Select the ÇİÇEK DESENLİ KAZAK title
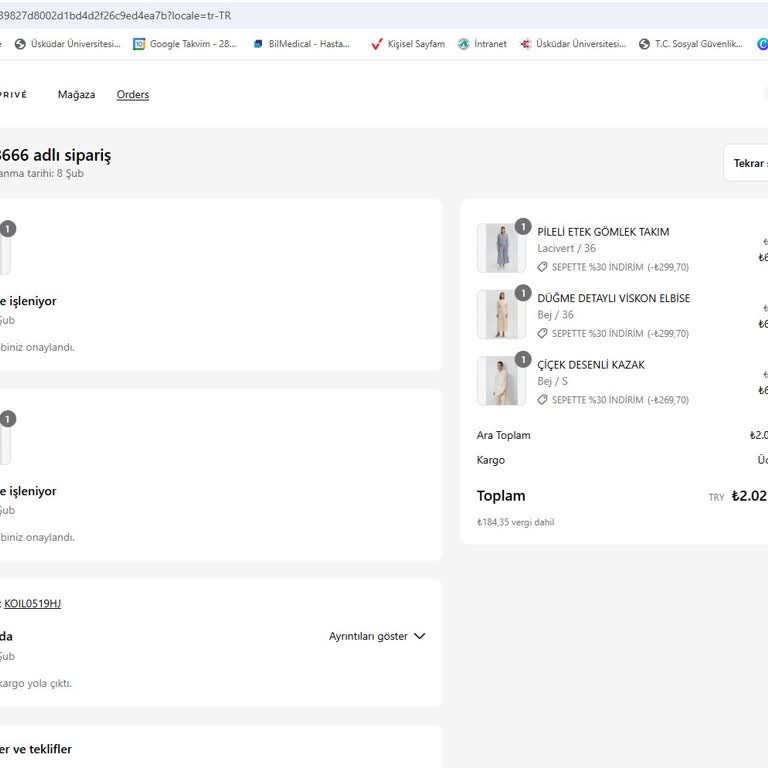 coord(591,365)
